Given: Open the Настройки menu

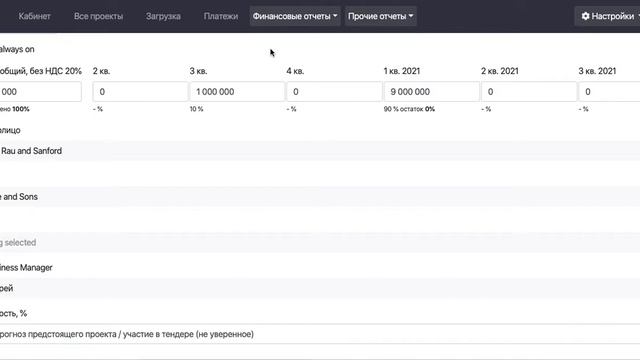Looking at the screenshot, I should 608,16.
